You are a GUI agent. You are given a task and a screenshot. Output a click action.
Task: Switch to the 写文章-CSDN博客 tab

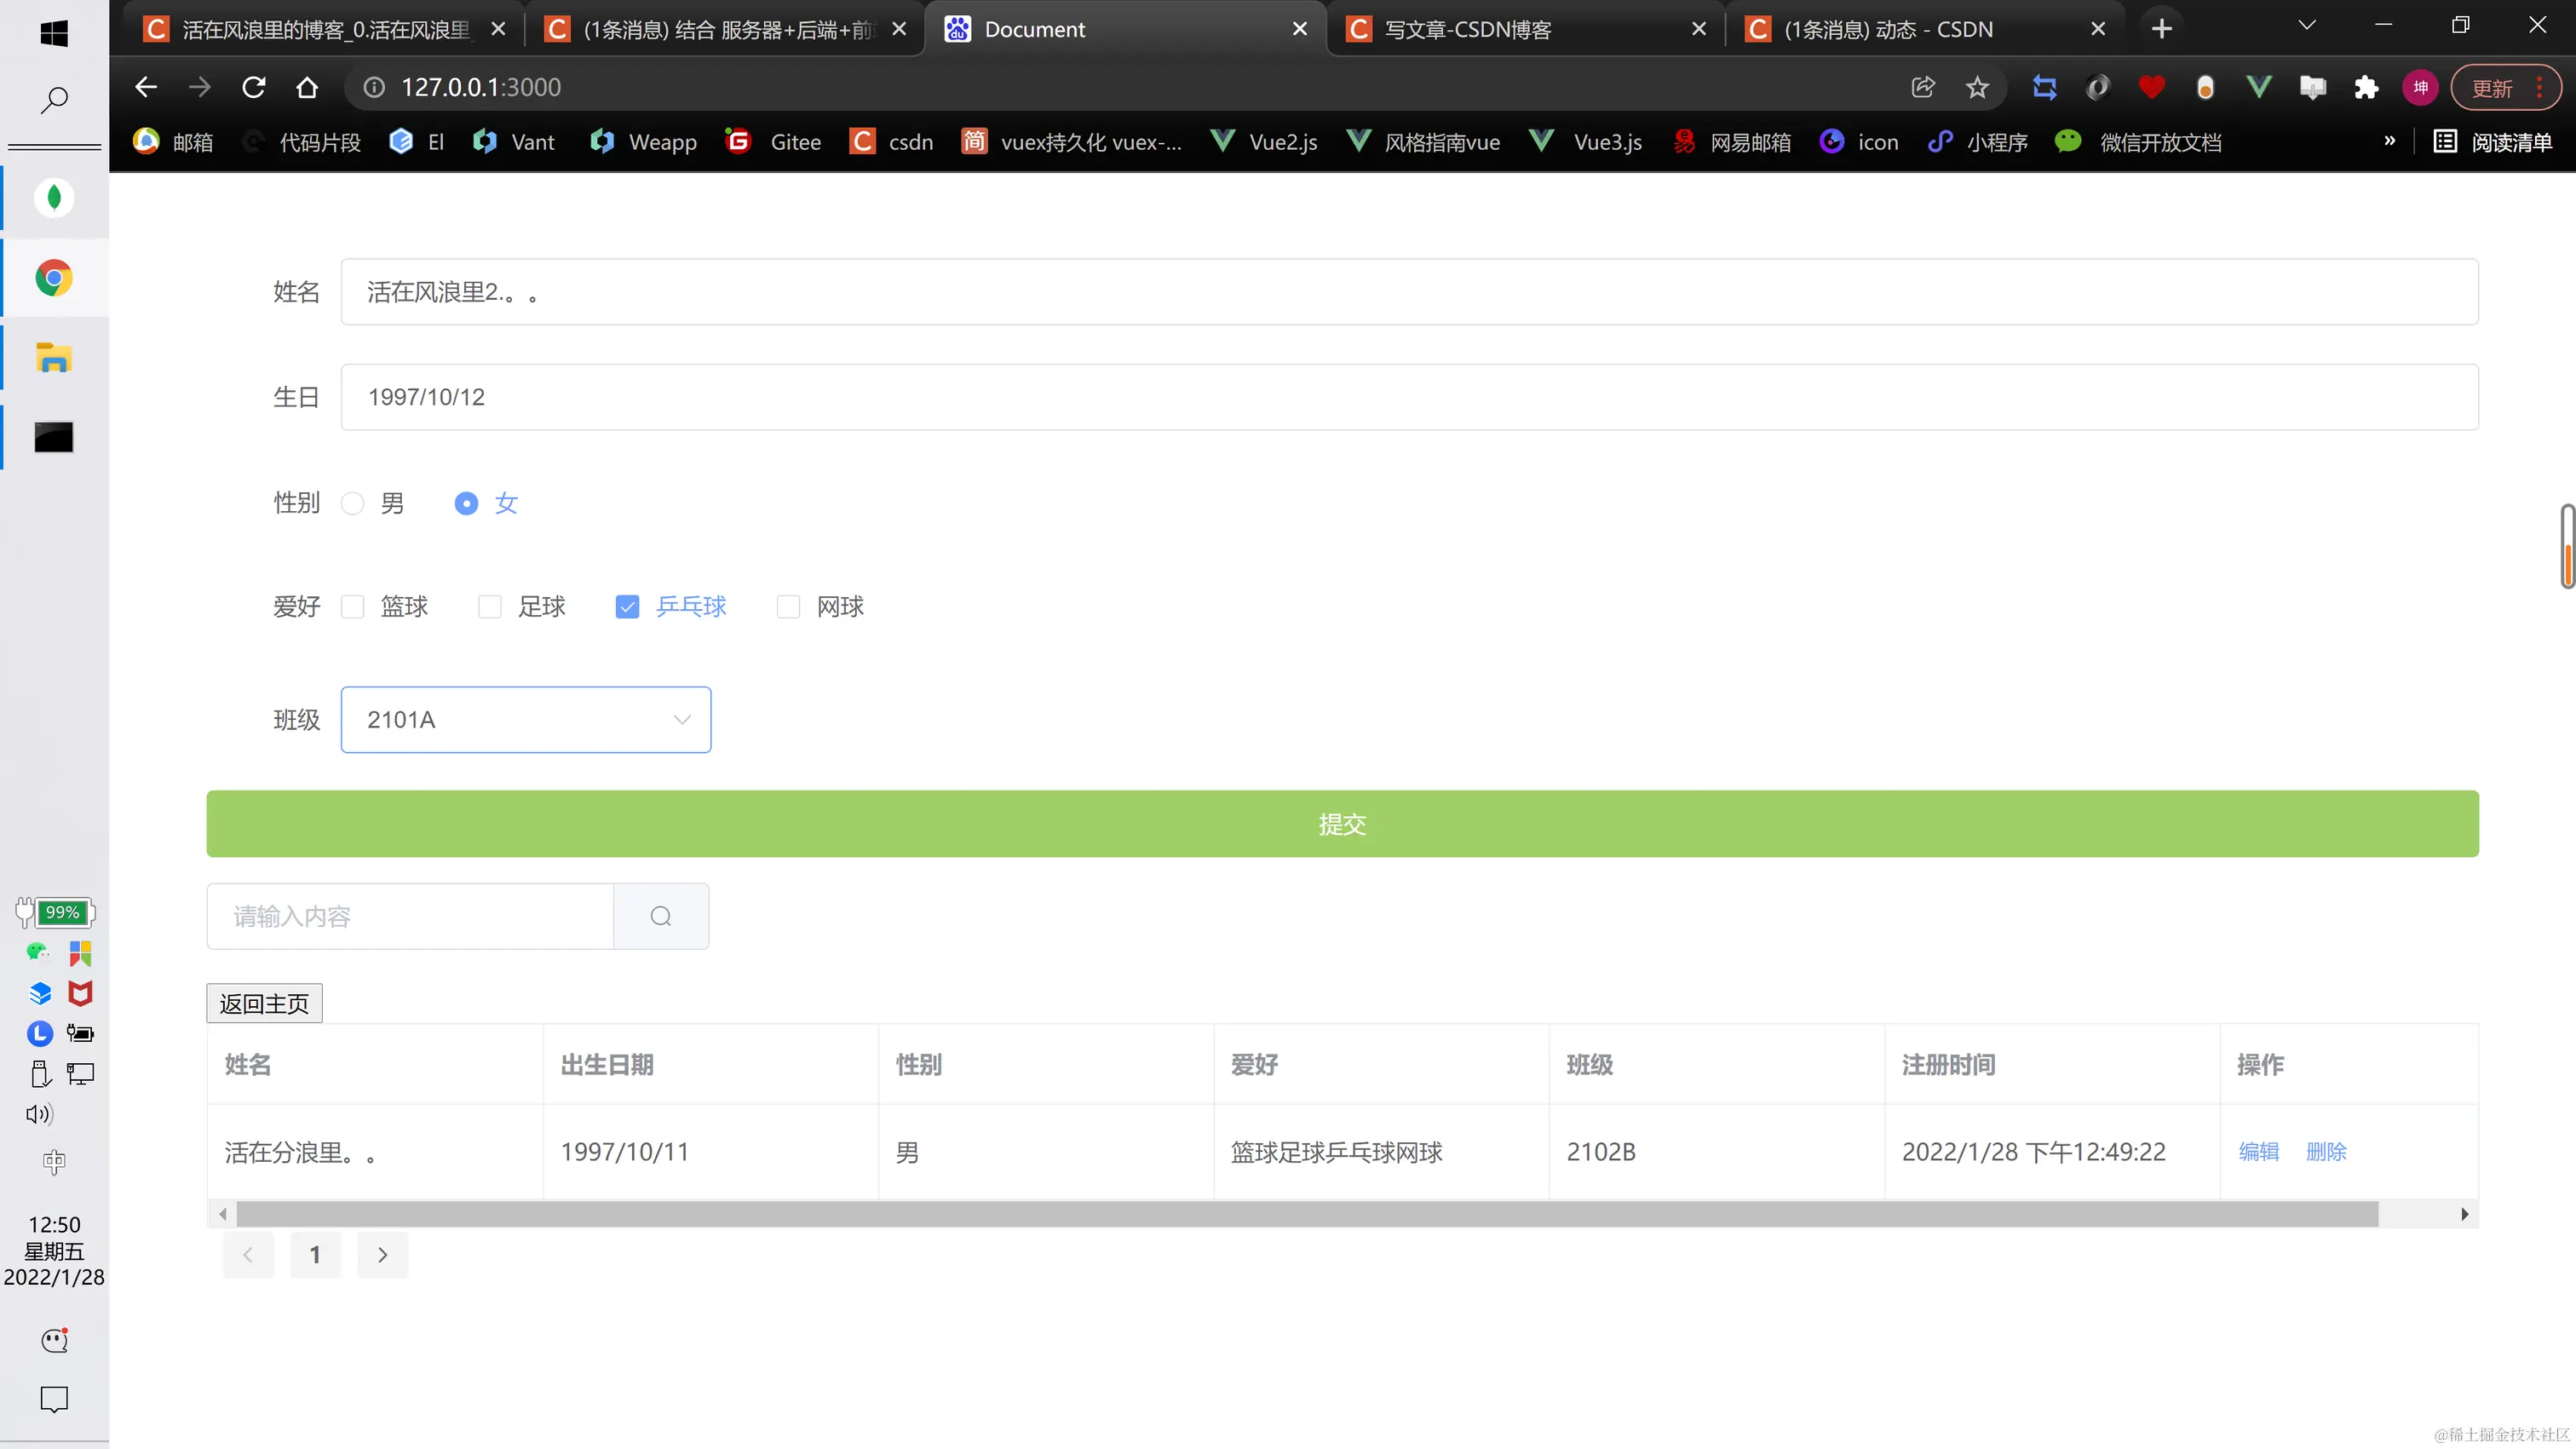coord(1467,29)
